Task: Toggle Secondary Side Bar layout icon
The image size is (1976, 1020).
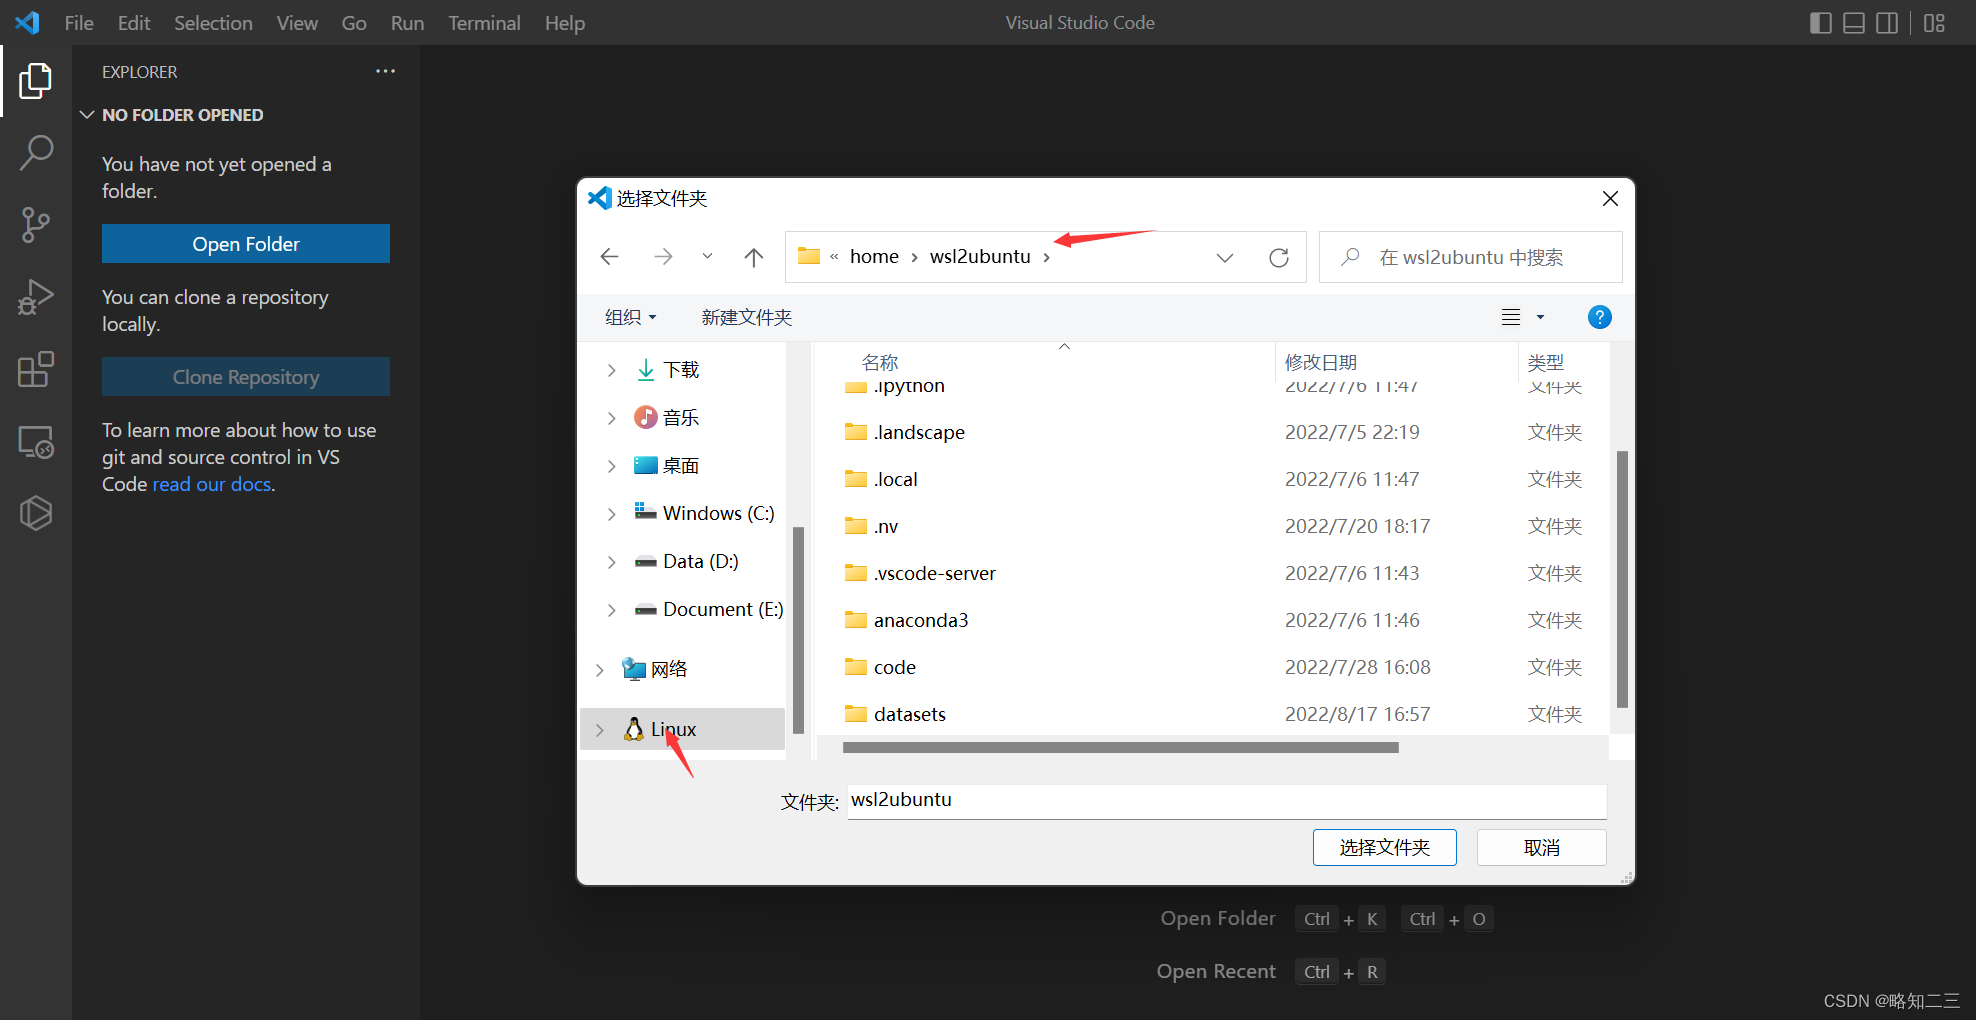Action: 1887,23
